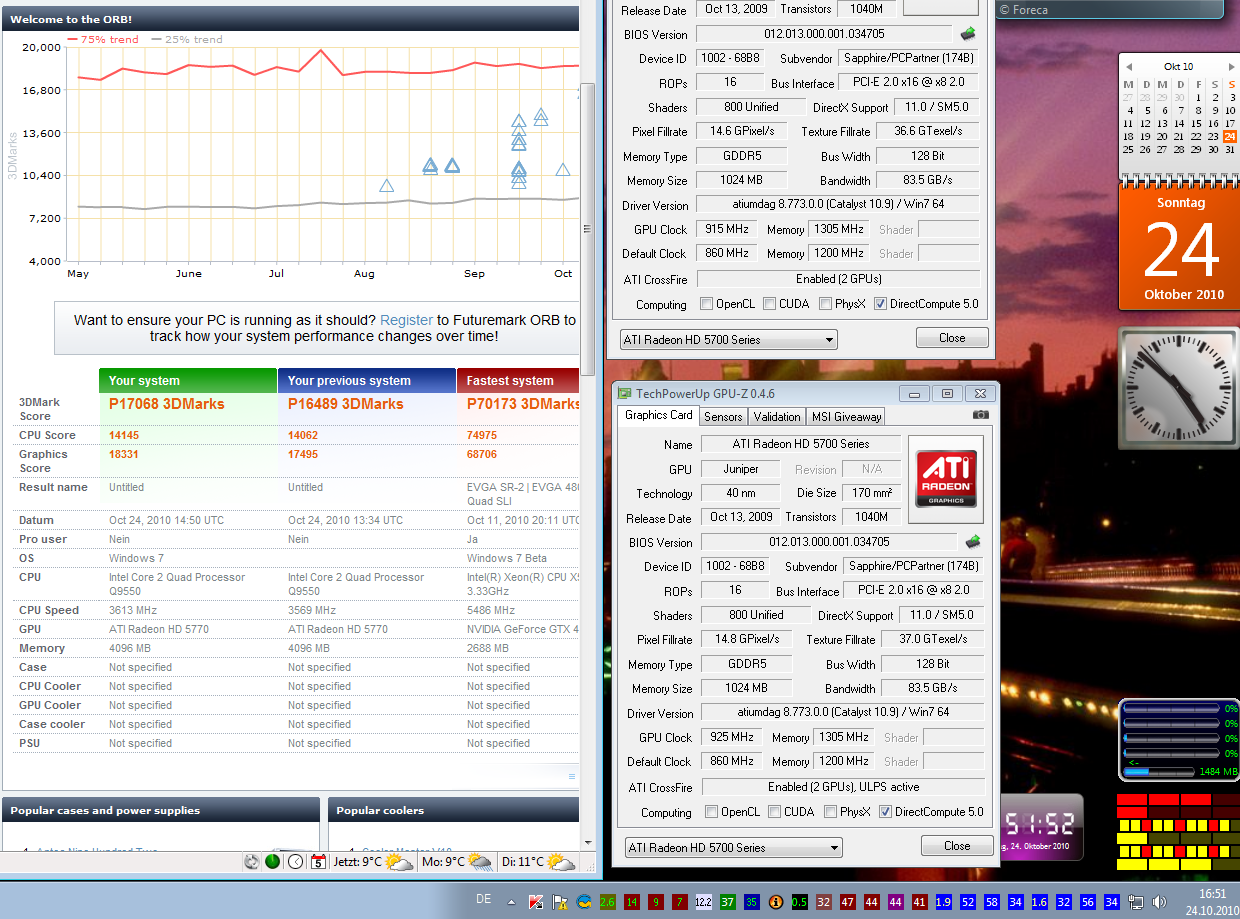Toggle PhysX checkbox in GPU-Z 915 MHz window

coord(826,304)
